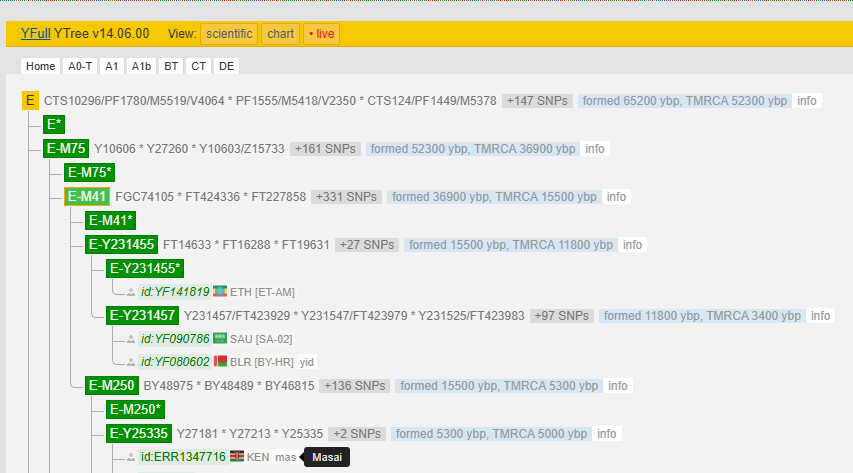Select the E-Y231455 branch node
The image size is (853, 473).
point(121,244)
